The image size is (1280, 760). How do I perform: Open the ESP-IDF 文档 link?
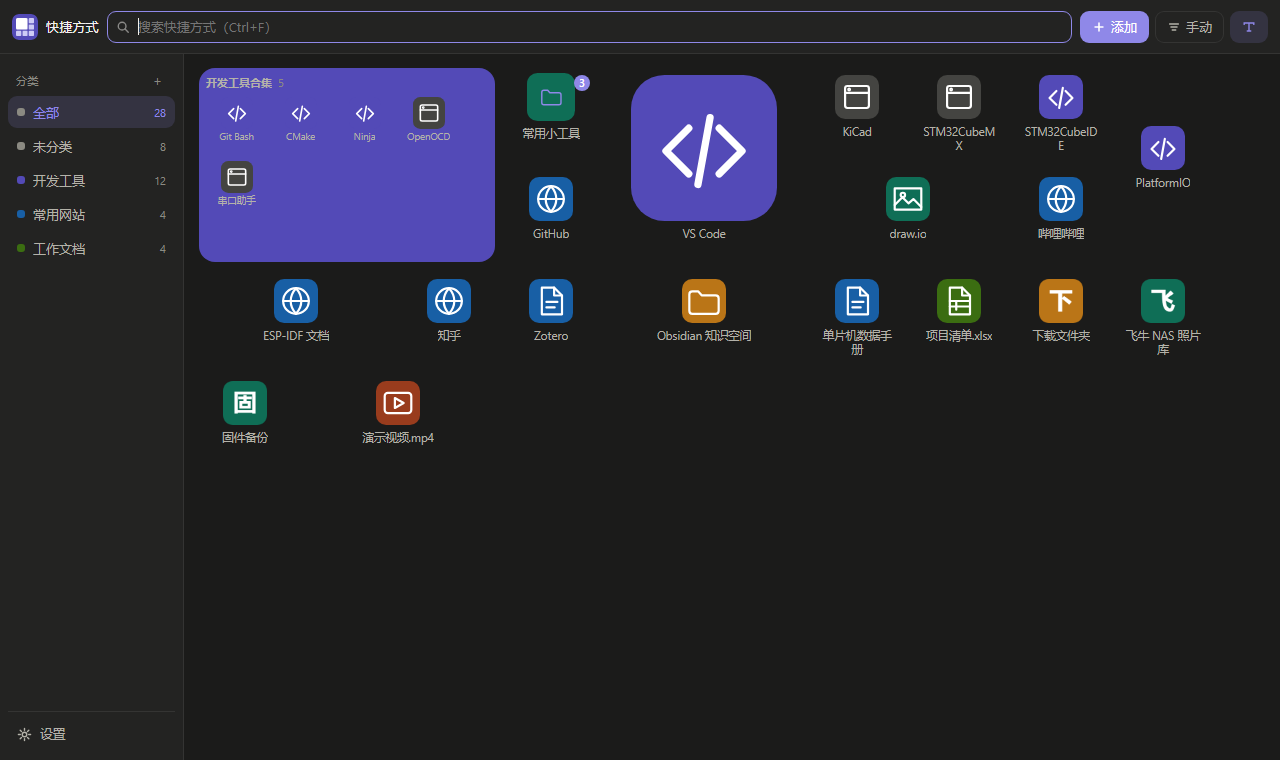tap(296, 301)
